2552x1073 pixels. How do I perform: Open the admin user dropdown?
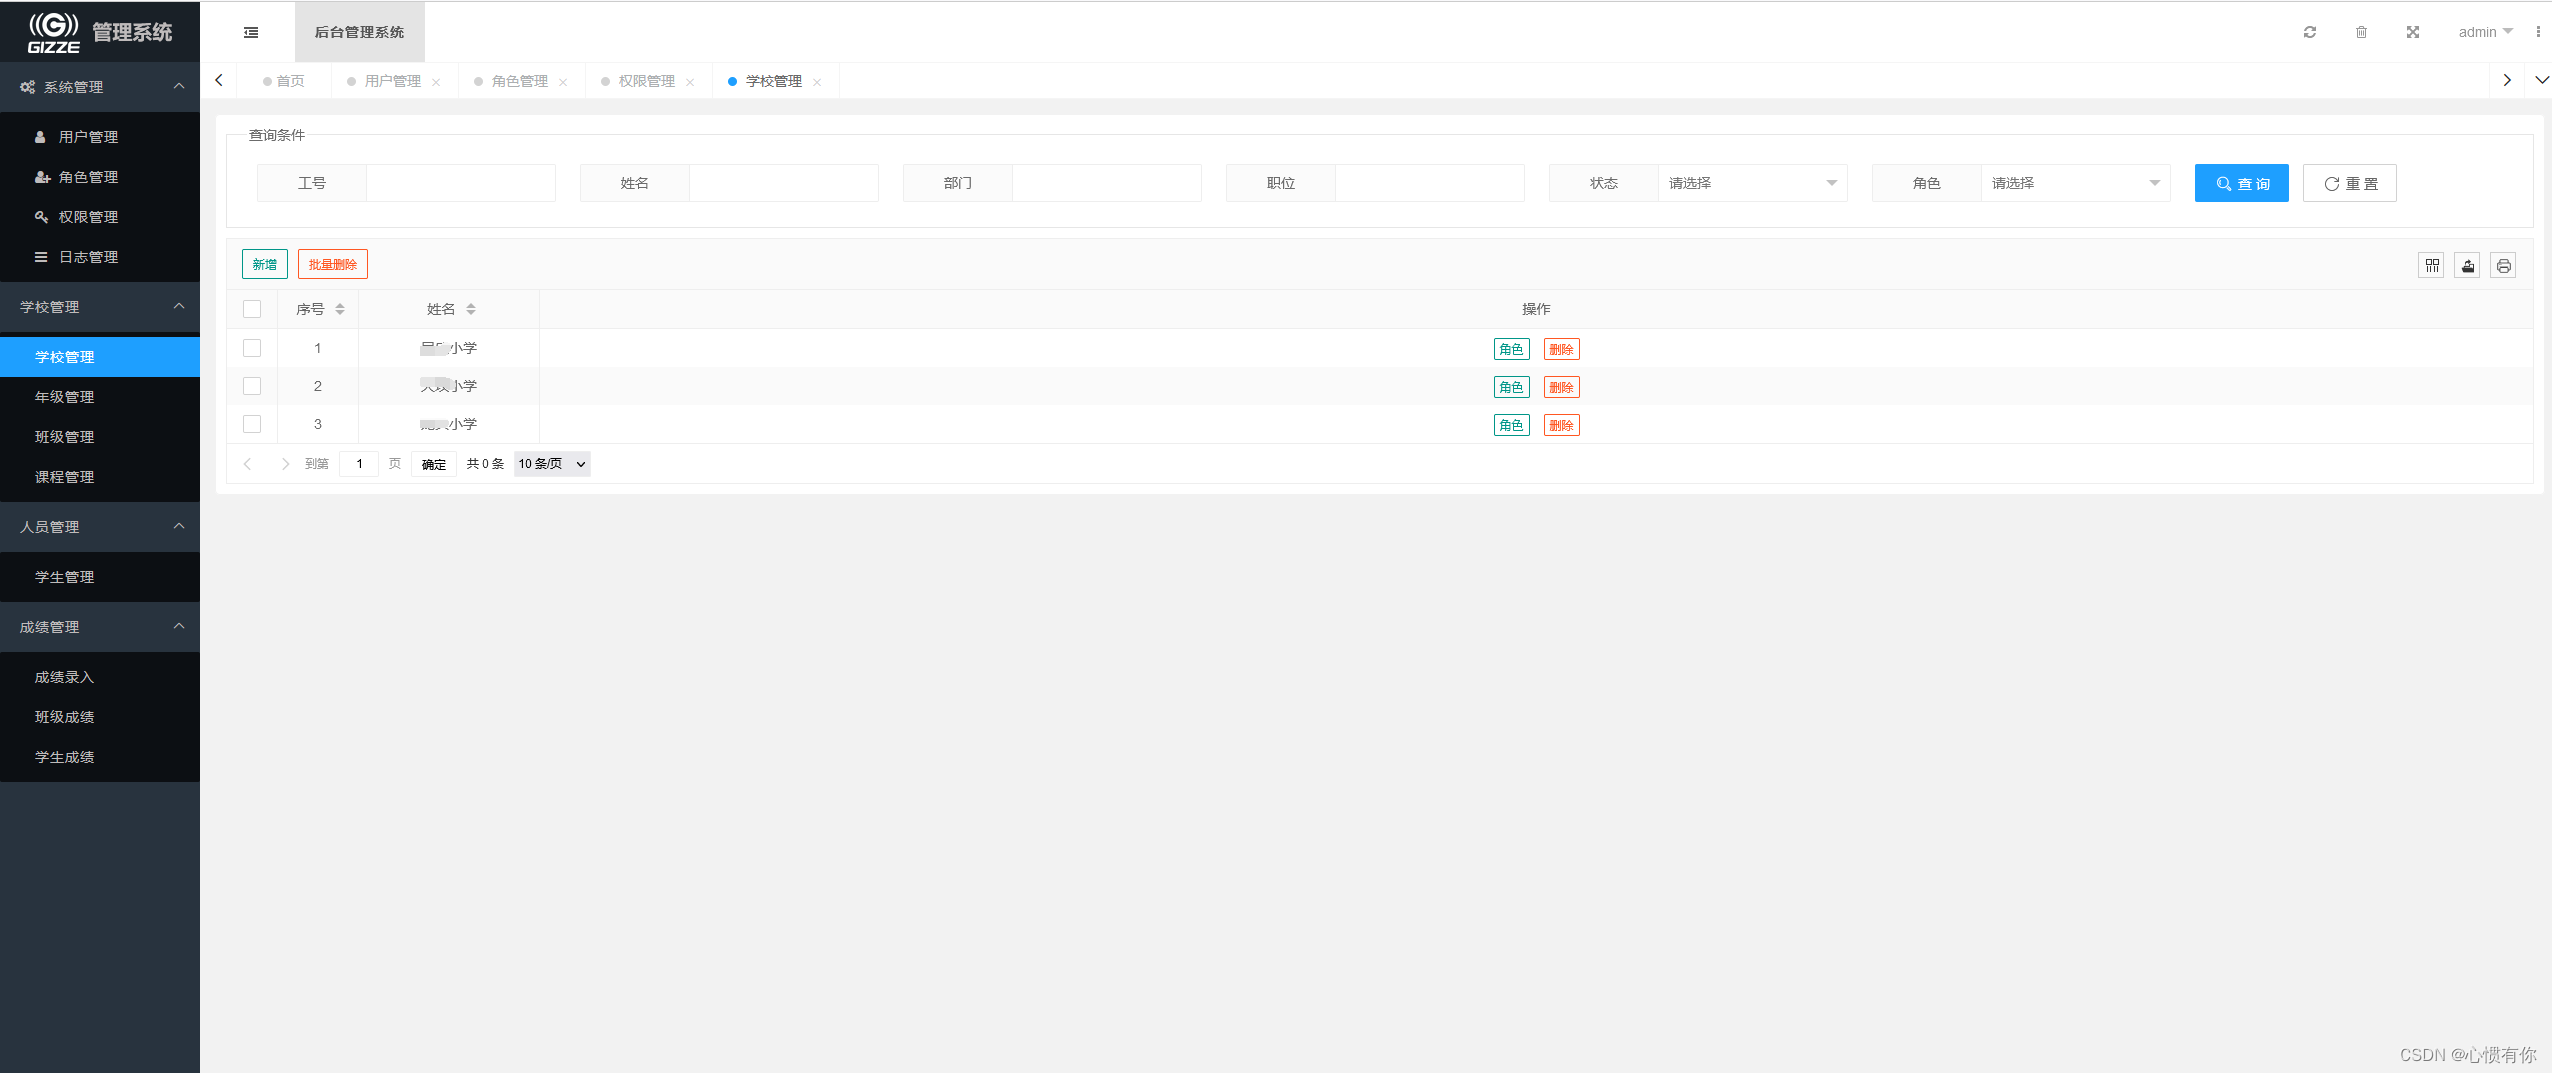2485,32
